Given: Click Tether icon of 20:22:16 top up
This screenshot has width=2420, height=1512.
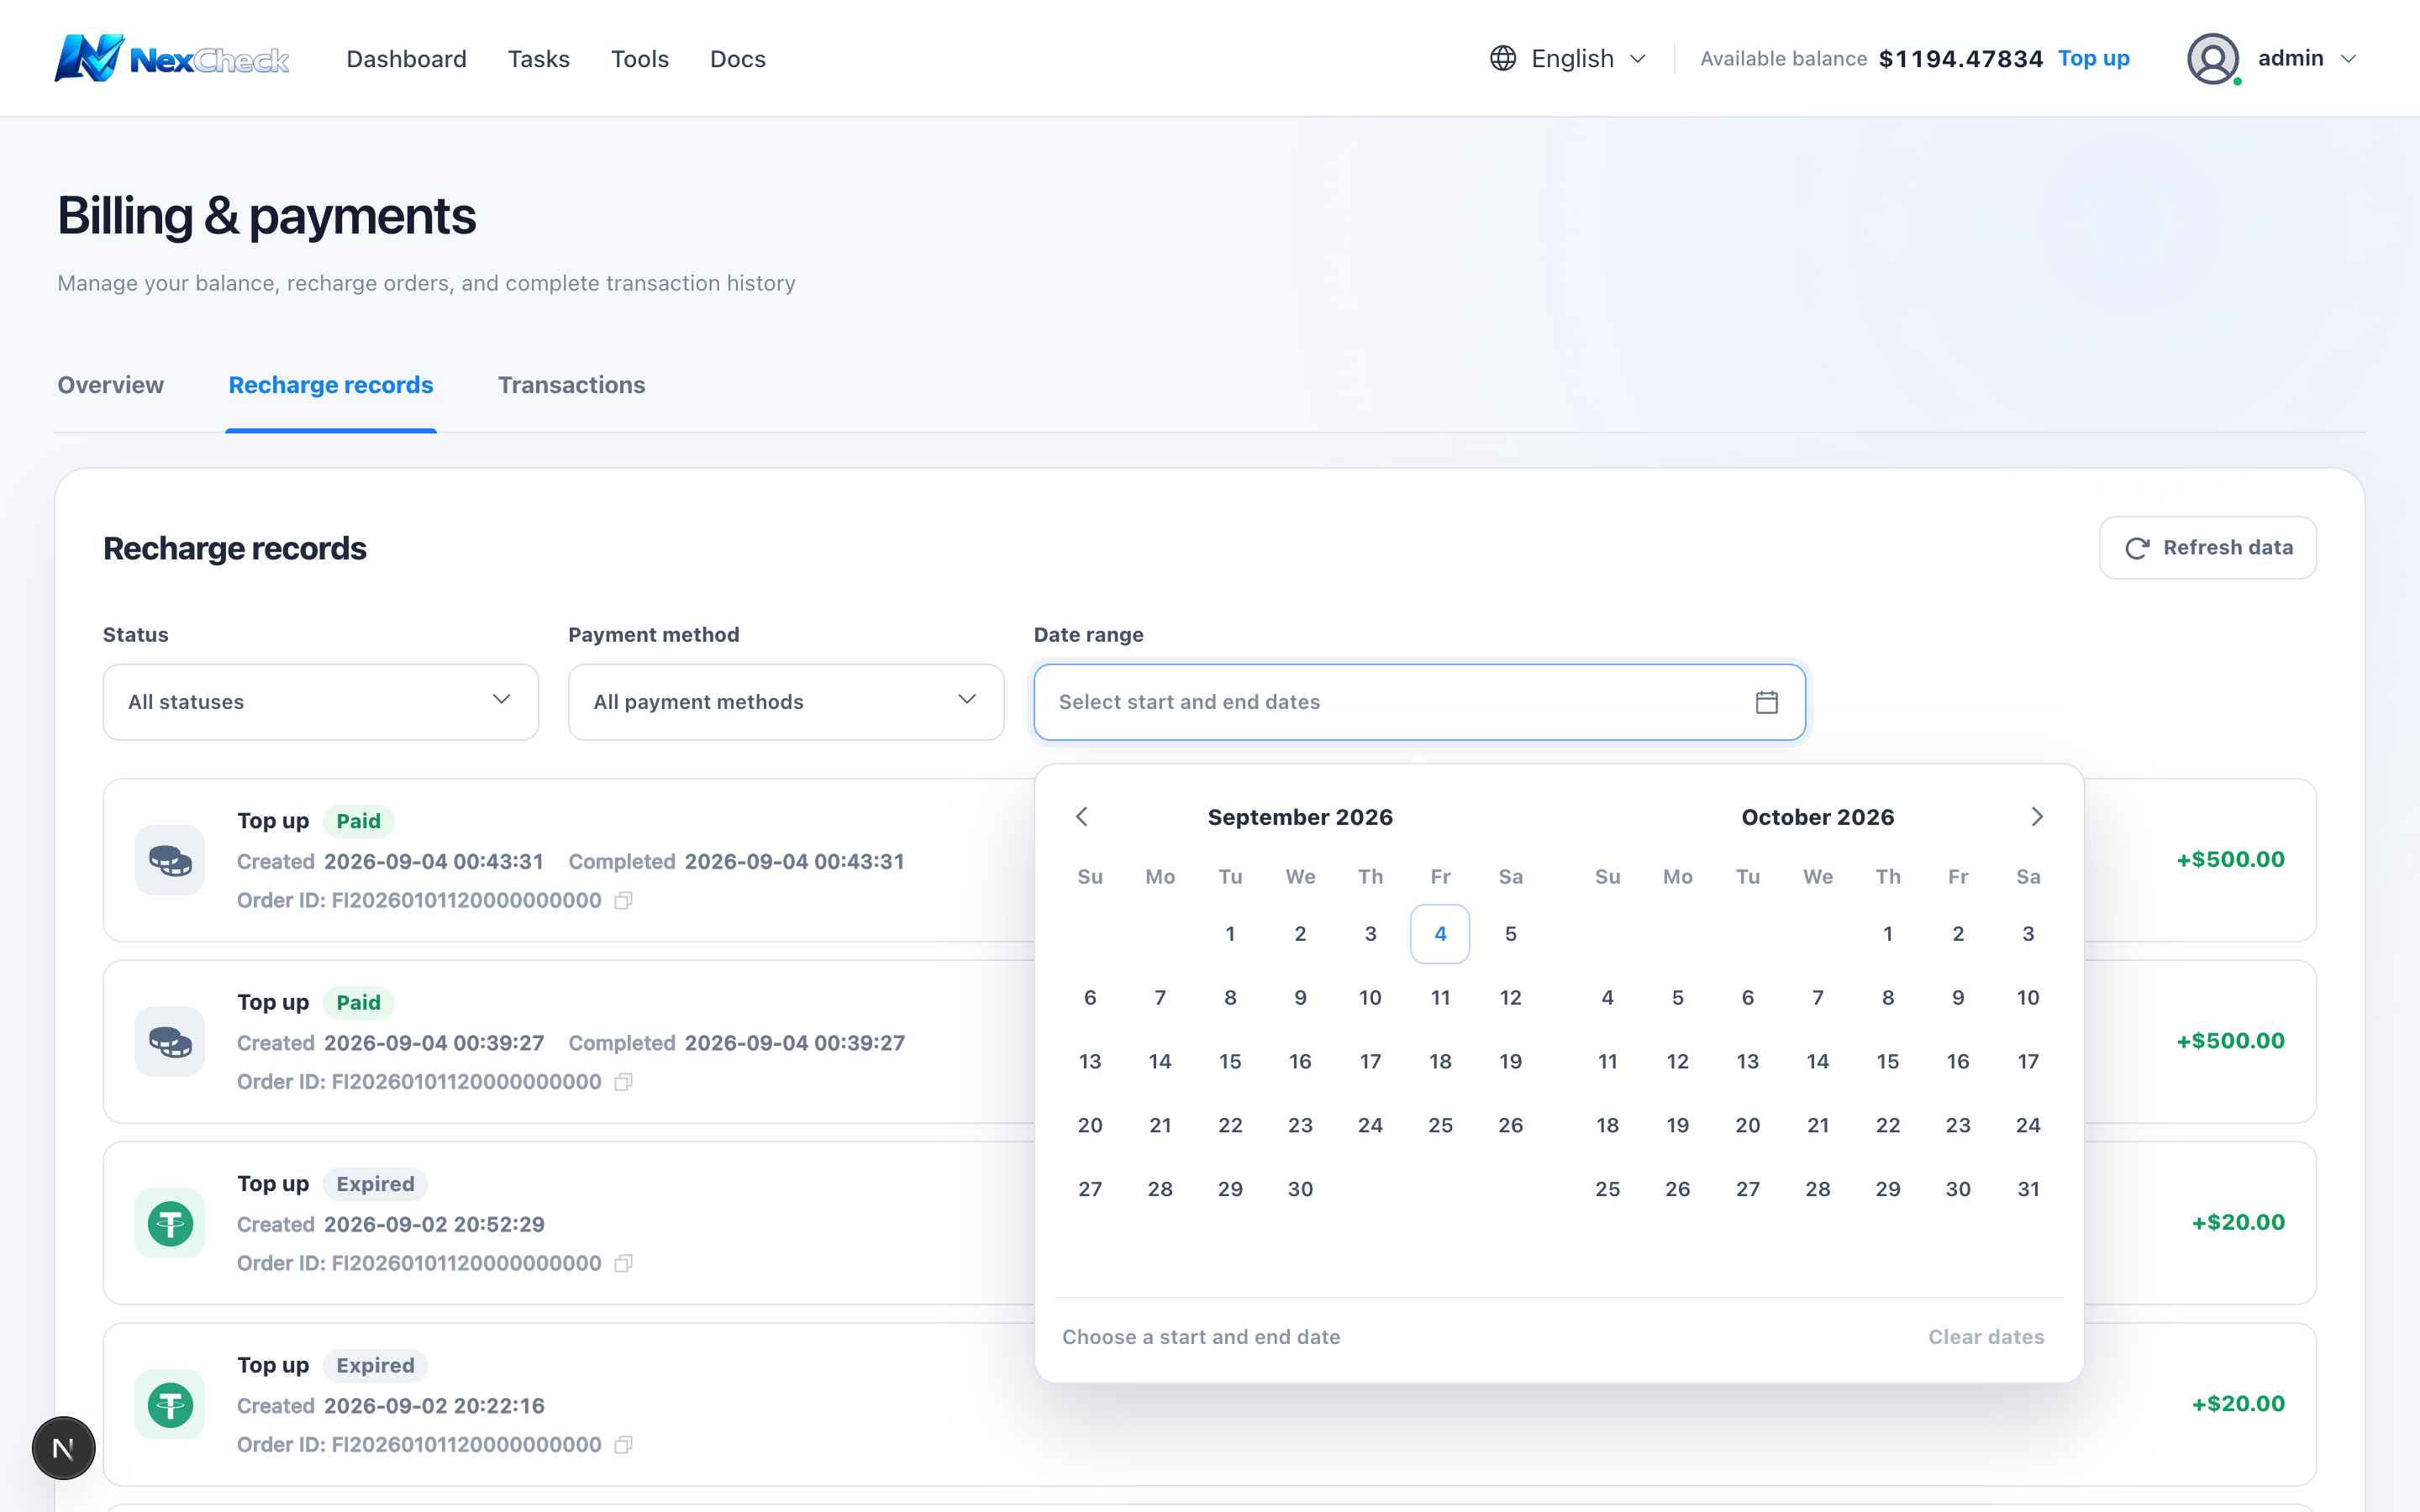Looking at the screenshot, I should [170, 1404].
